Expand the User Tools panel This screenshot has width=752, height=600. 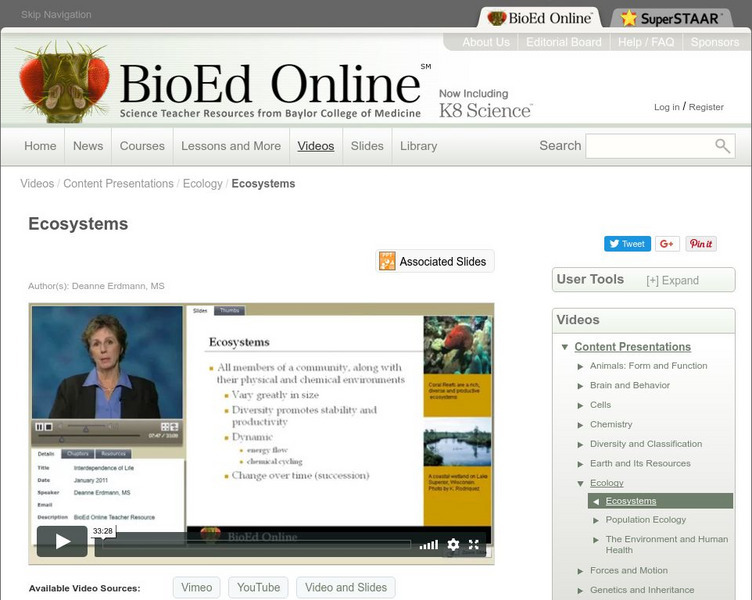click(x=672, y=281)
